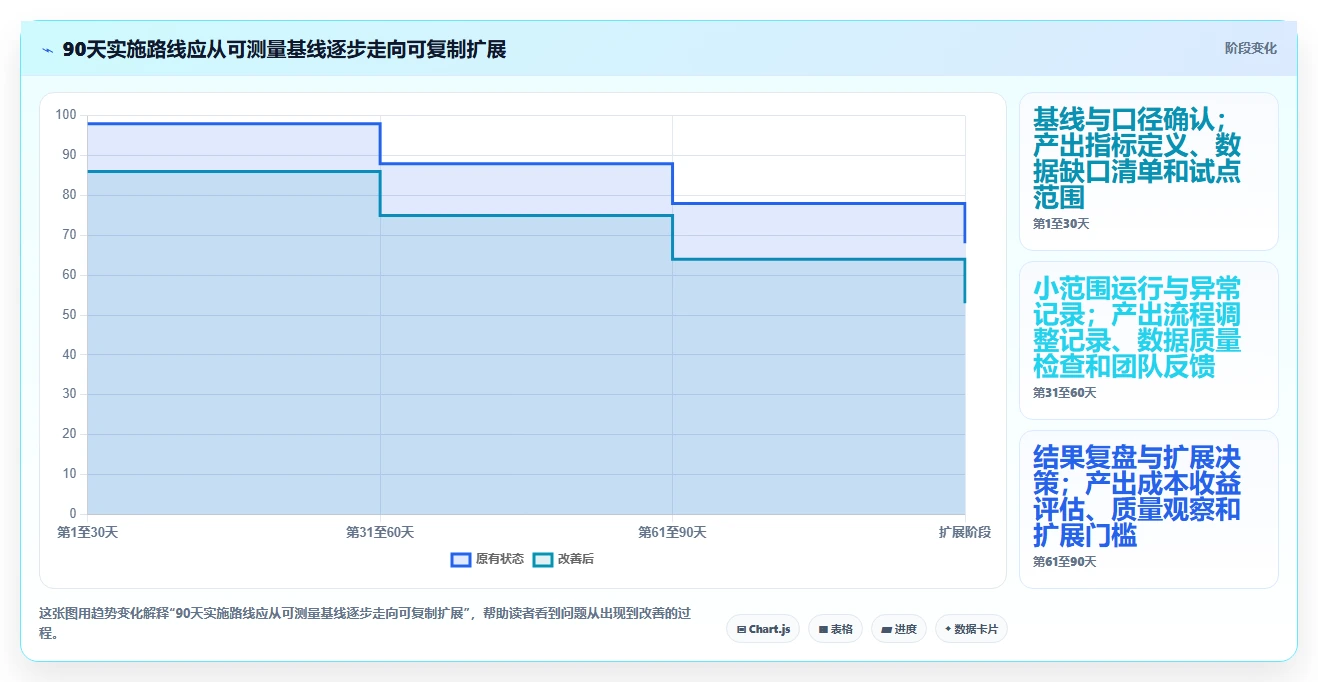Select the 进度 tag
The image size is (1318, 682).
click(x=899, y=629)
